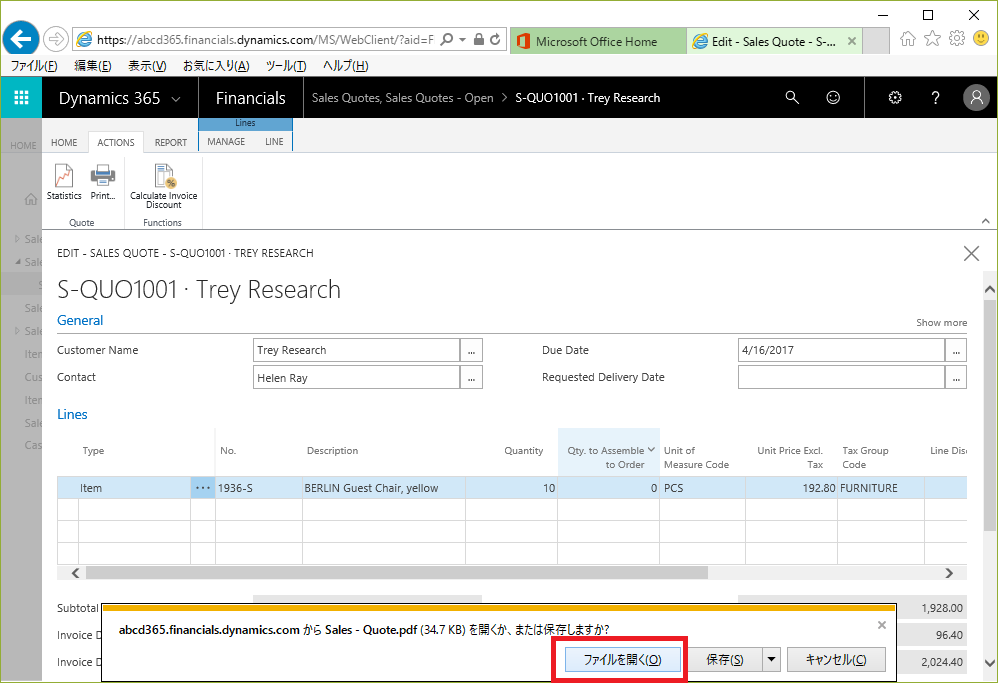The height and width of the screenshot is (683, 998).
Task: Open the settings gear in Dynamics header
Action: 895,97
